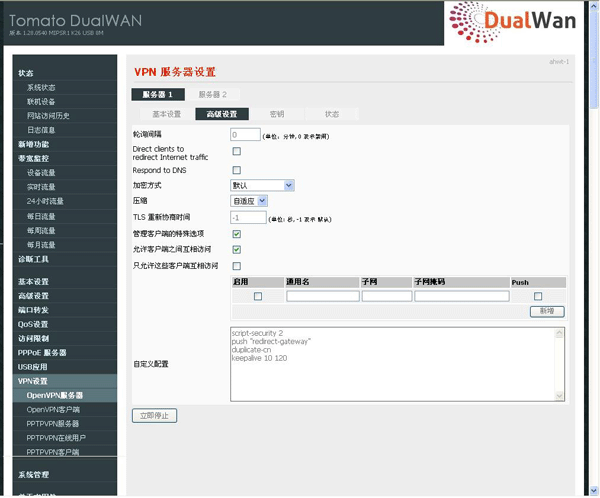This screenshot has width=600, height=498.
Task: Open 诊断工具 in sidebar
Action: click(34, 259)
